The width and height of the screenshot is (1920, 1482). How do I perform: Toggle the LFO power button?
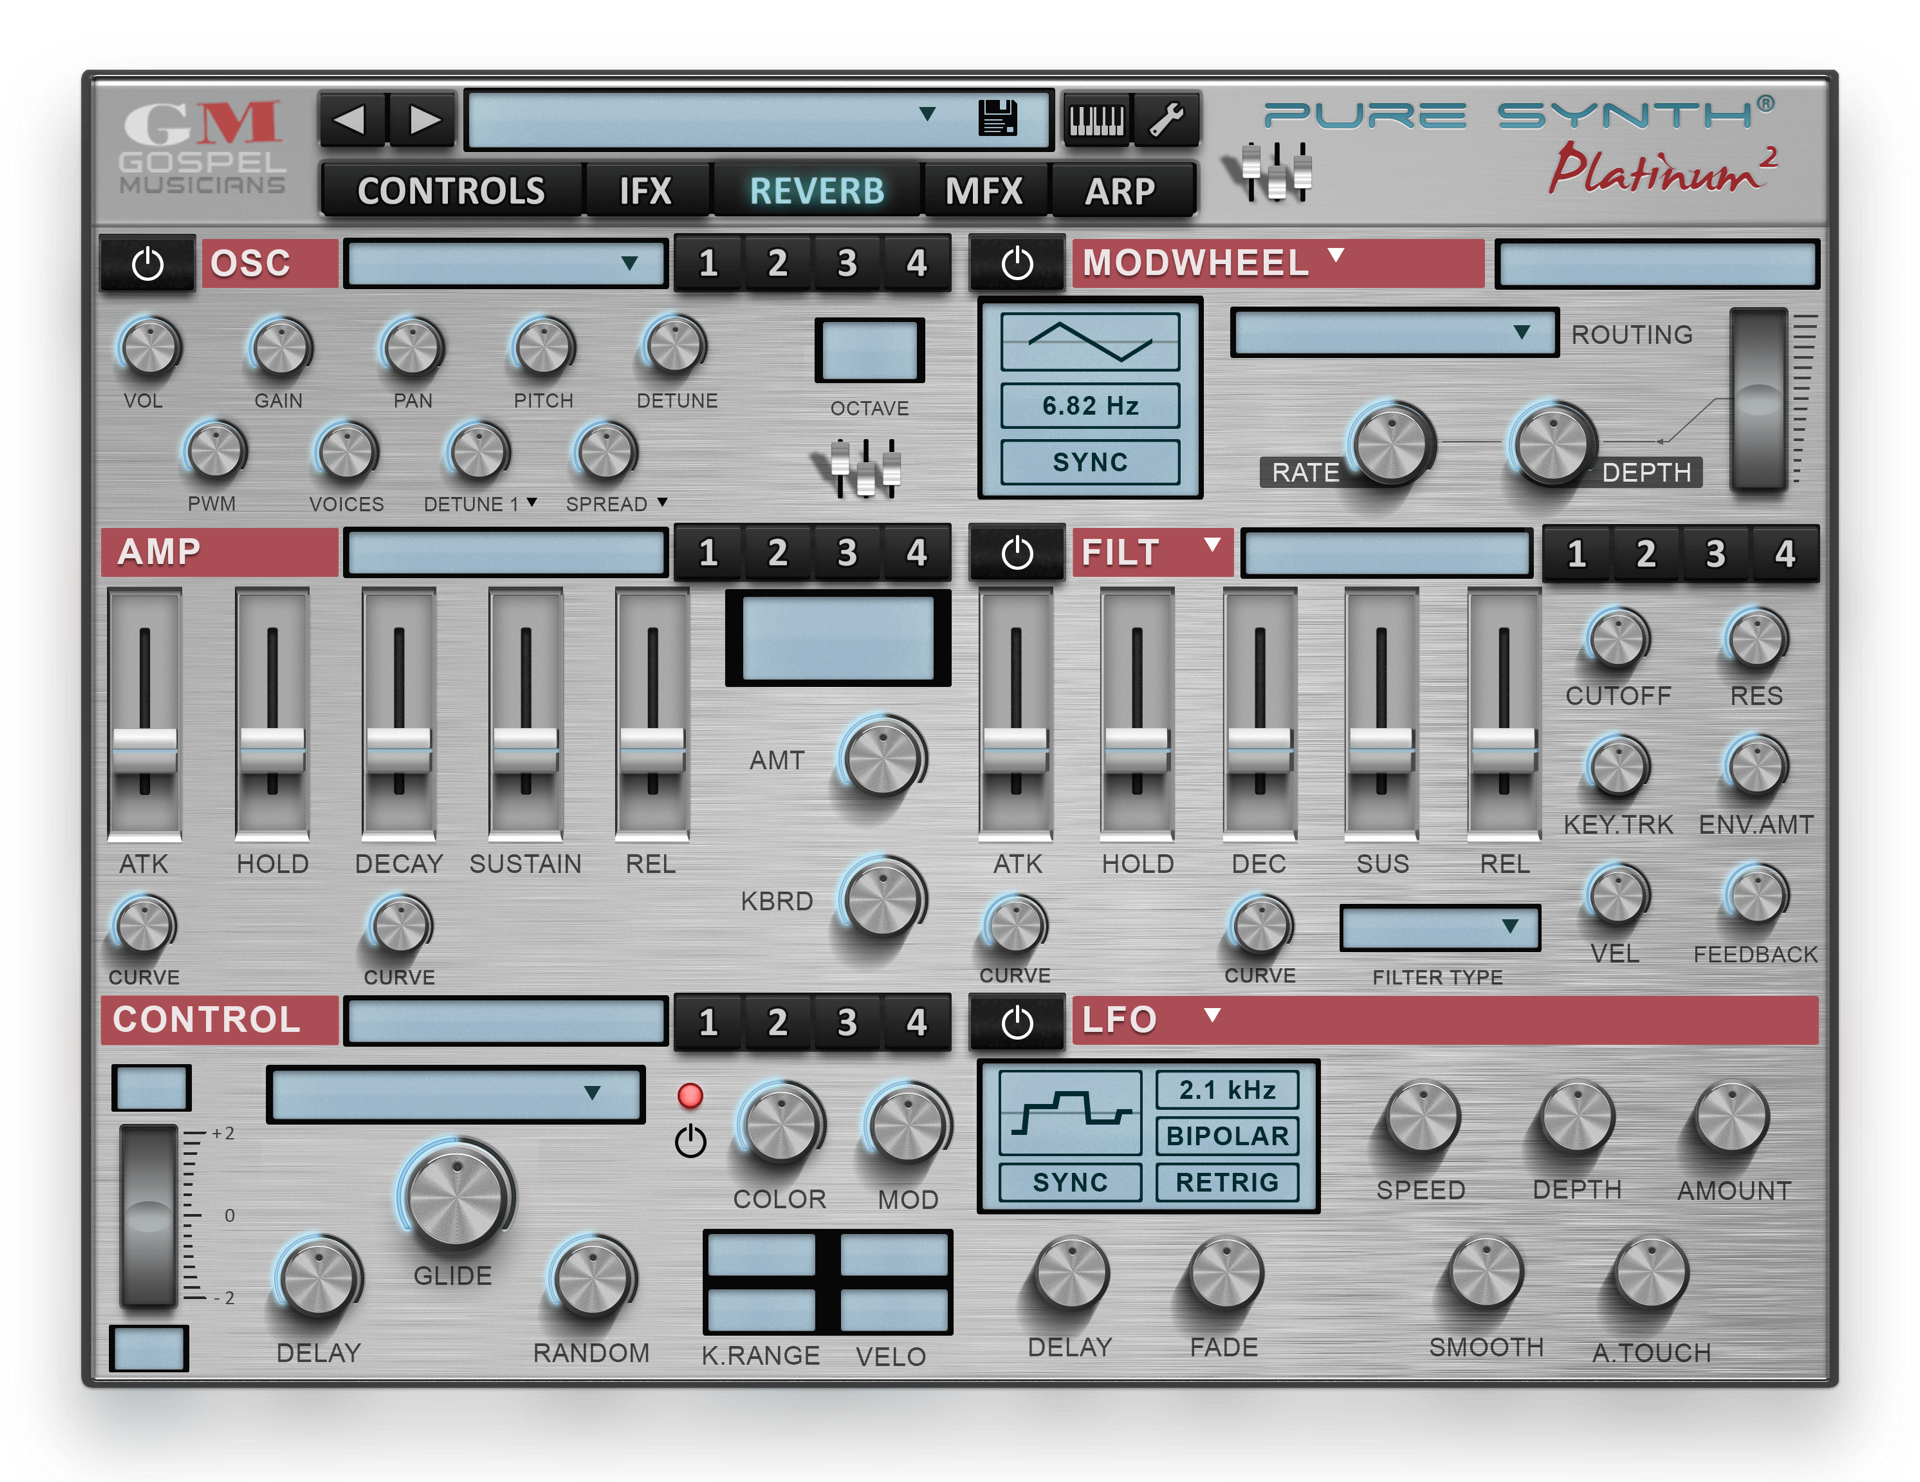pos(1017,1021)
